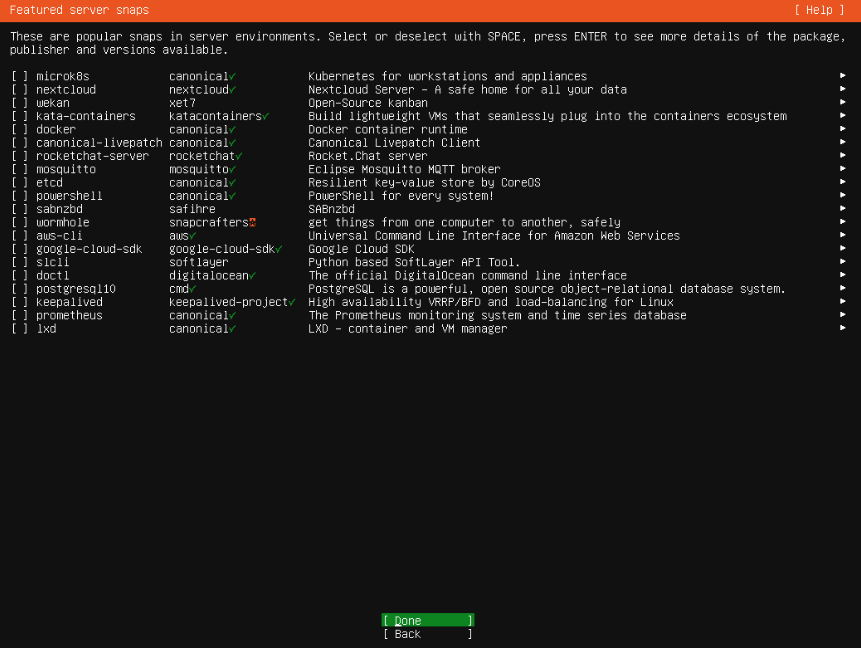Click the orange star badge next to snapcrafters
This screenshot has width=861, height=648.
click(252, 222)
